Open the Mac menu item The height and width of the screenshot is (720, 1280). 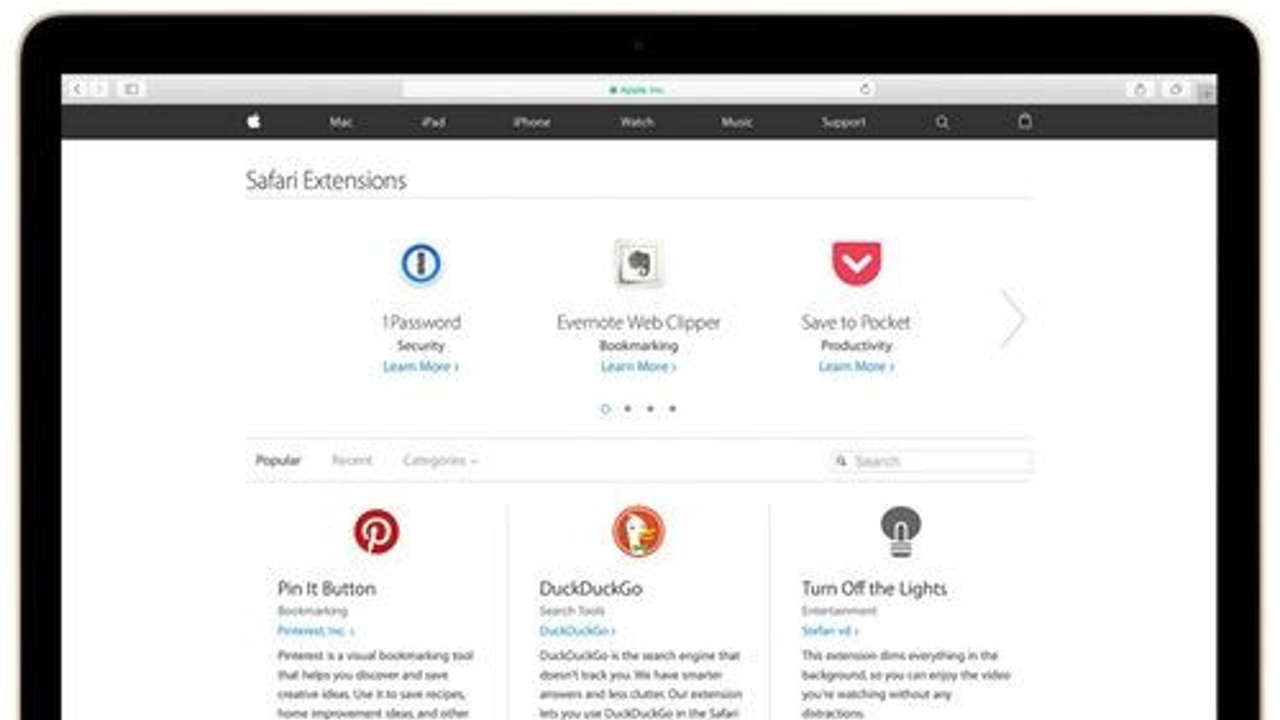pyautogui.click(x=341, y=122)
